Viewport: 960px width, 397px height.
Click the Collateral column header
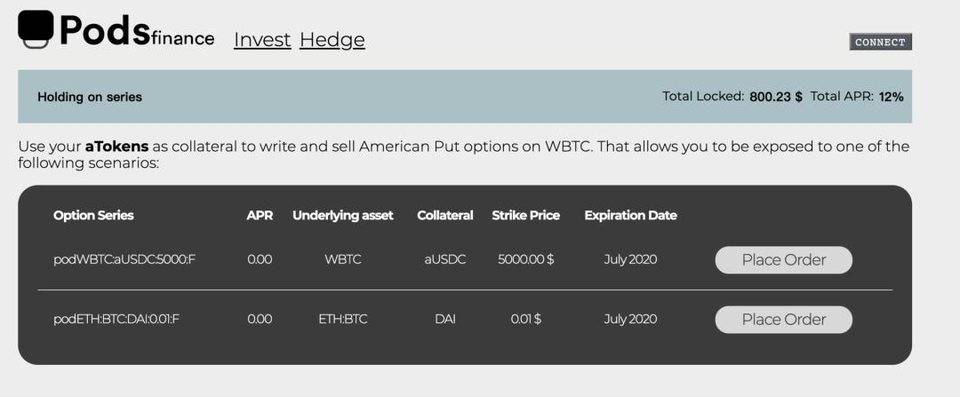tap(445, 216)
